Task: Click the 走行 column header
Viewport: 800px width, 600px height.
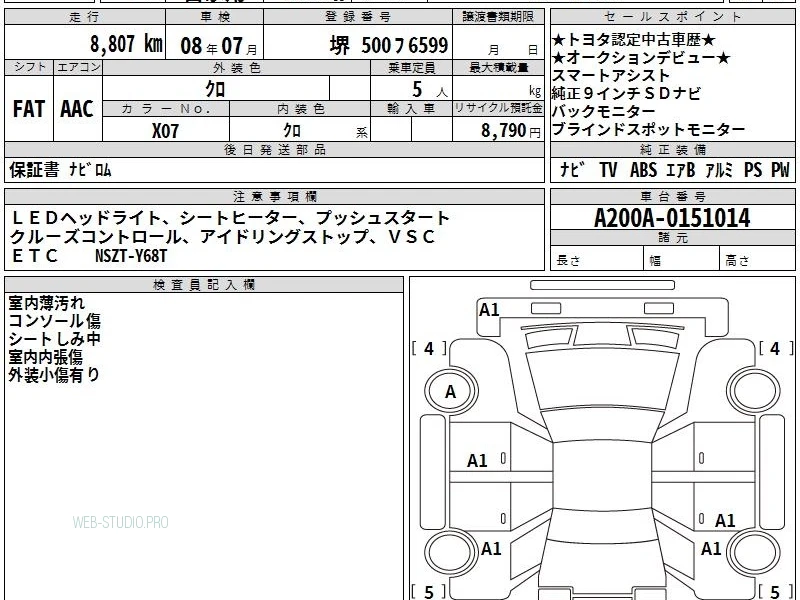Action: [85, 17]
